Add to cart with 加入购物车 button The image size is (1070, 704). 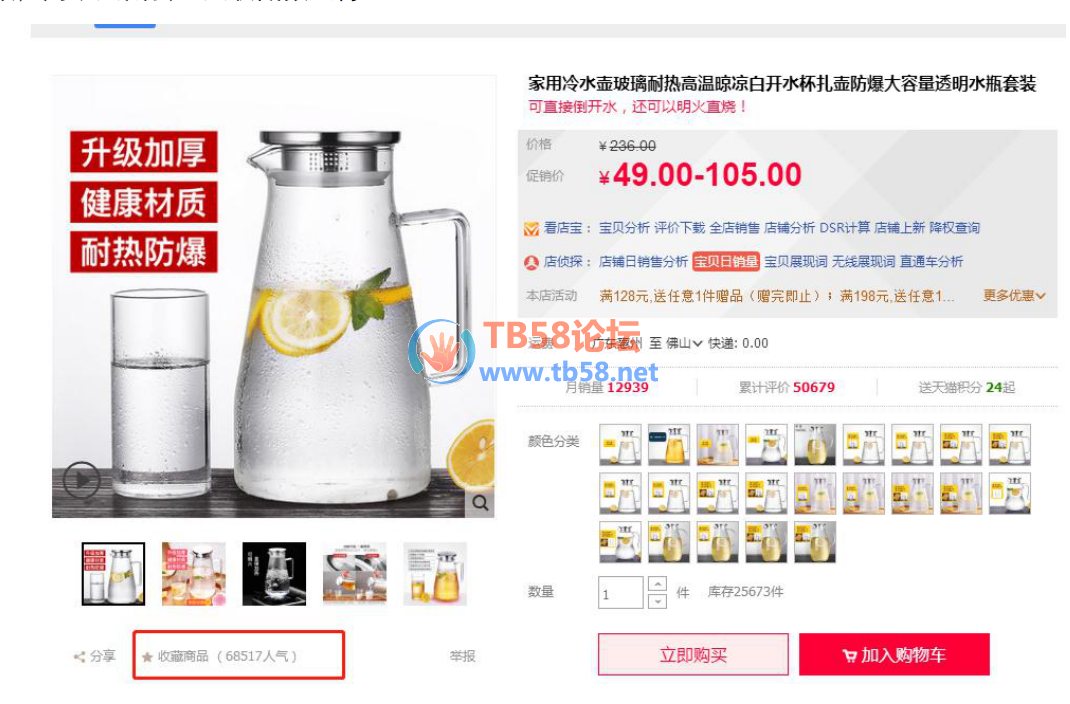click(894, 655)
